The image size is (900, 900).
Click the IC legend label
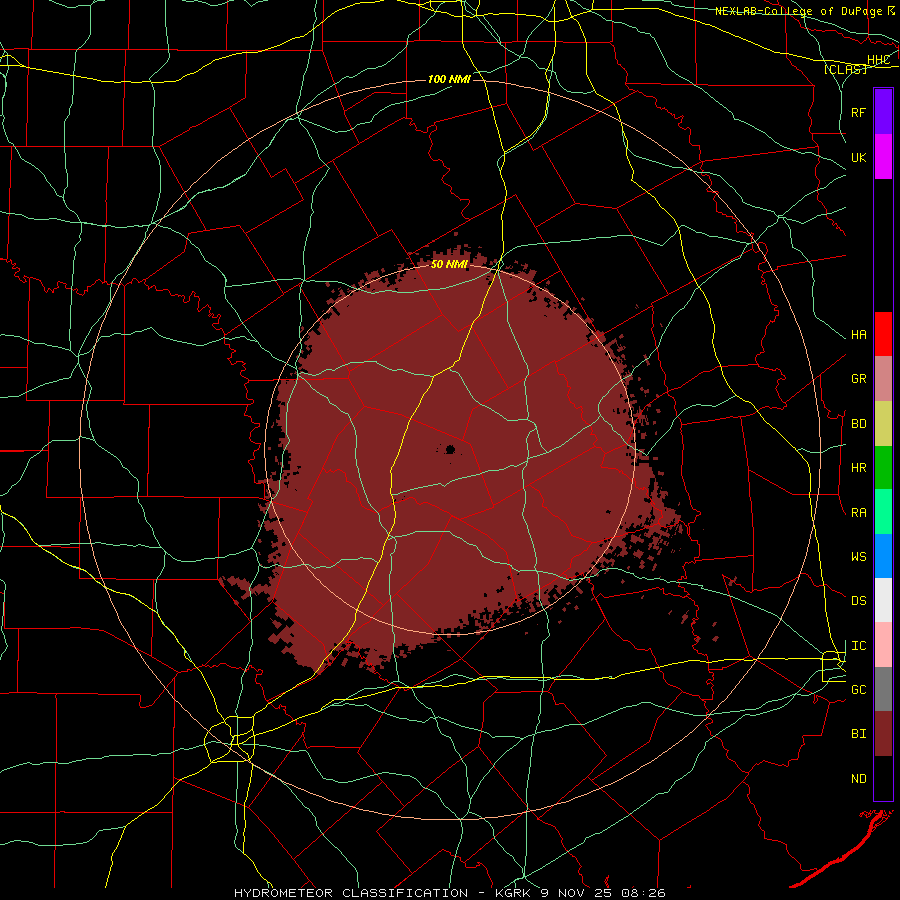point(859,646)
